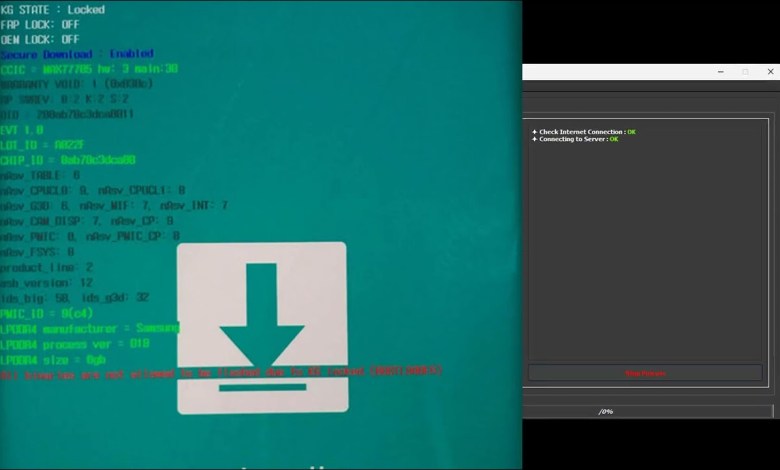Click the large download arrow icon
780x470 pixels.
262,327
